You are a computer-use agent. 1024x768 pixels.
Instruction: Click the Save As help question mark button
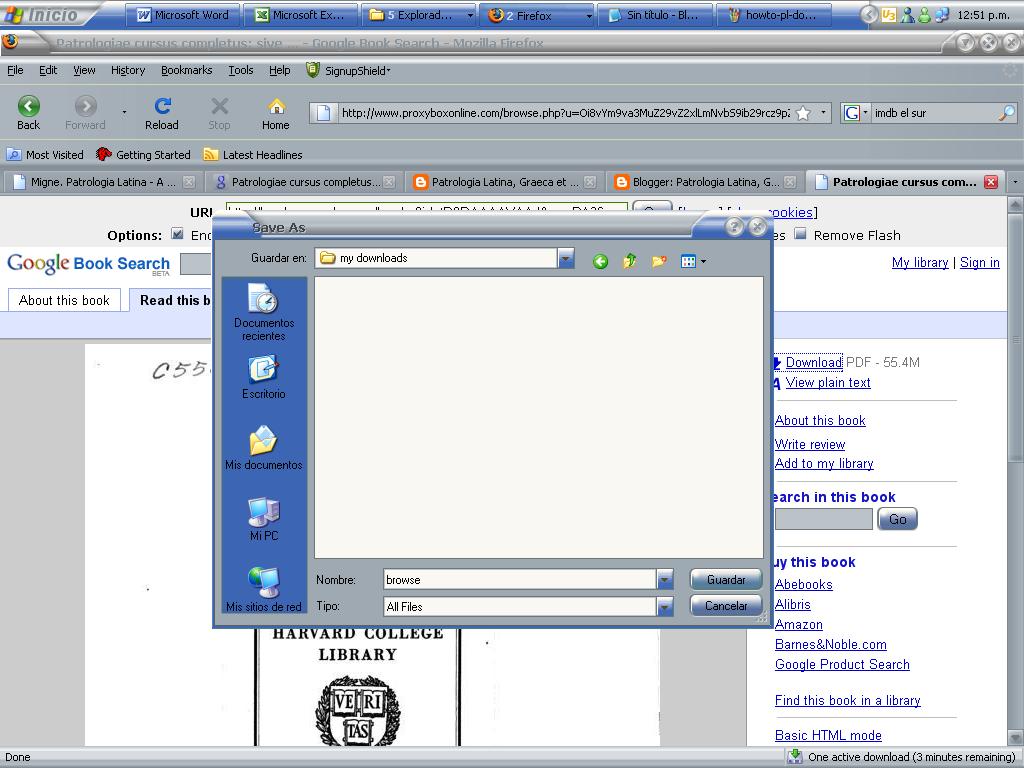[734, 227]
